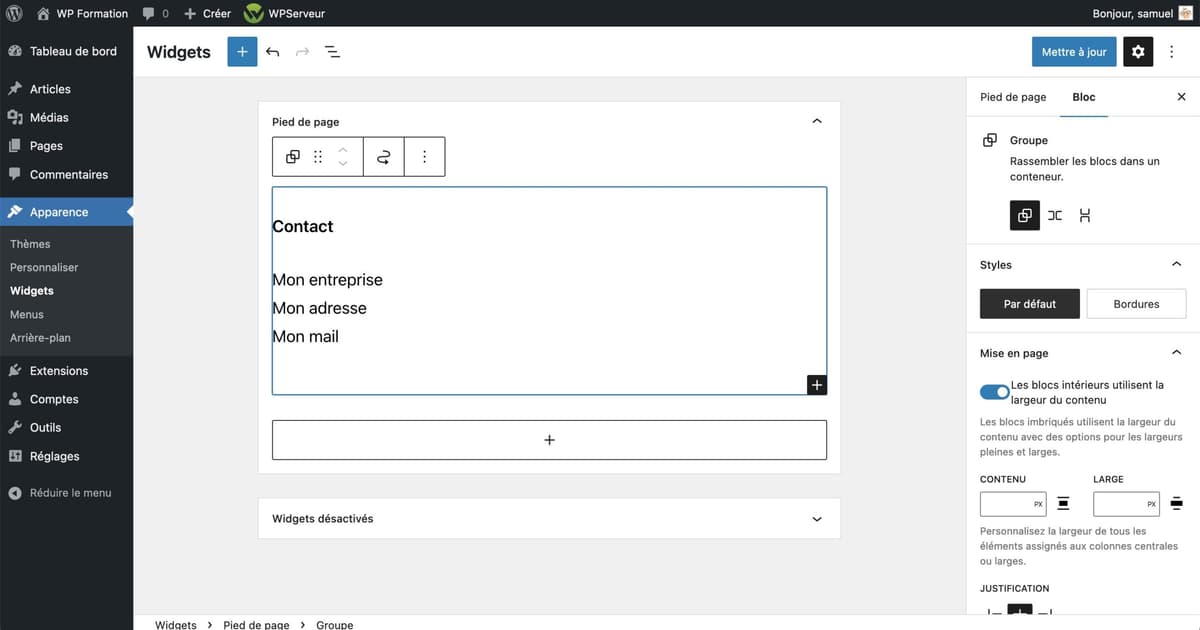Collapse the Styles panel
The image size is (1200, 630).
pyautogui.click(x=1176, y=263)
